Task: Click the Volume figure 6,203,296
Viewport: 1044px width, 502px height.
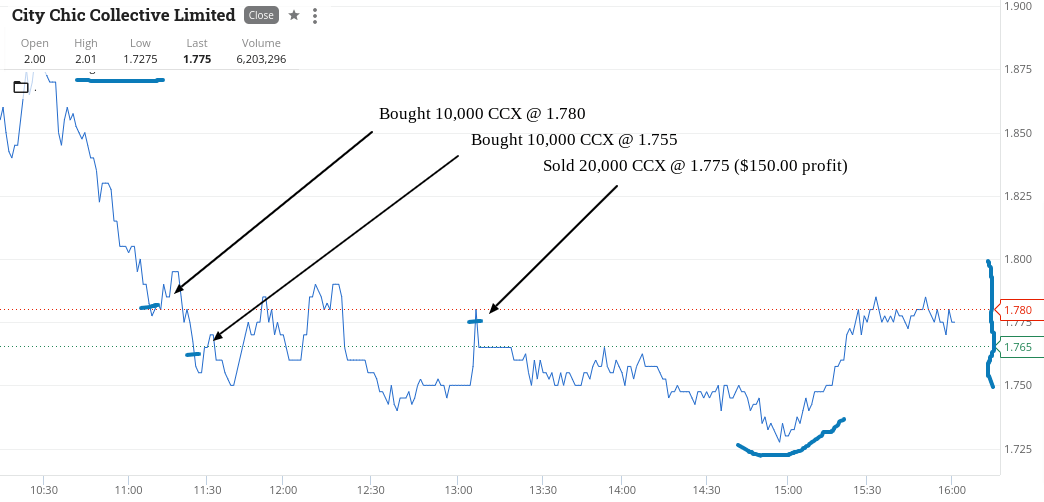Action: [x=261, y=59]
